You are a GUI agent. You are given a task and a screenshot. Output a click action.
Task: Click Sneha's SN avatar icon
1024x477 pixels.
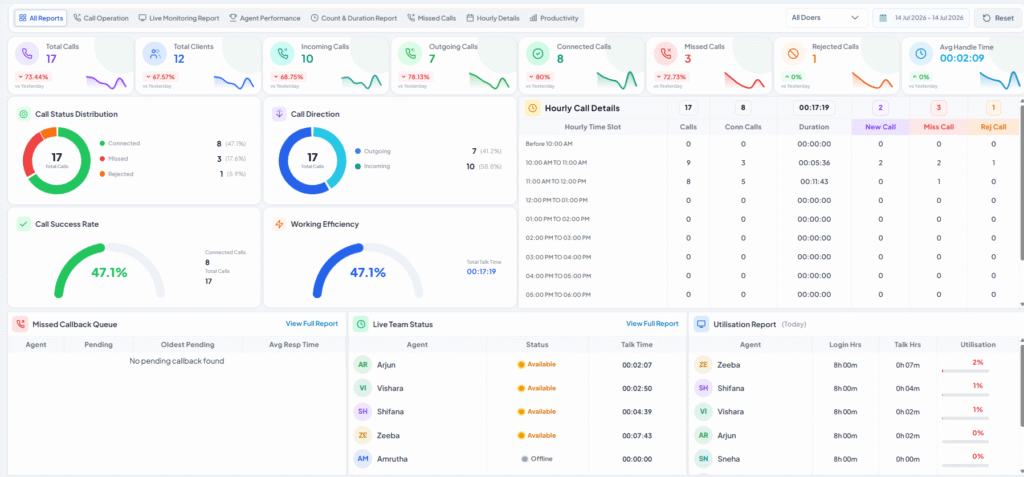point(703,459)
